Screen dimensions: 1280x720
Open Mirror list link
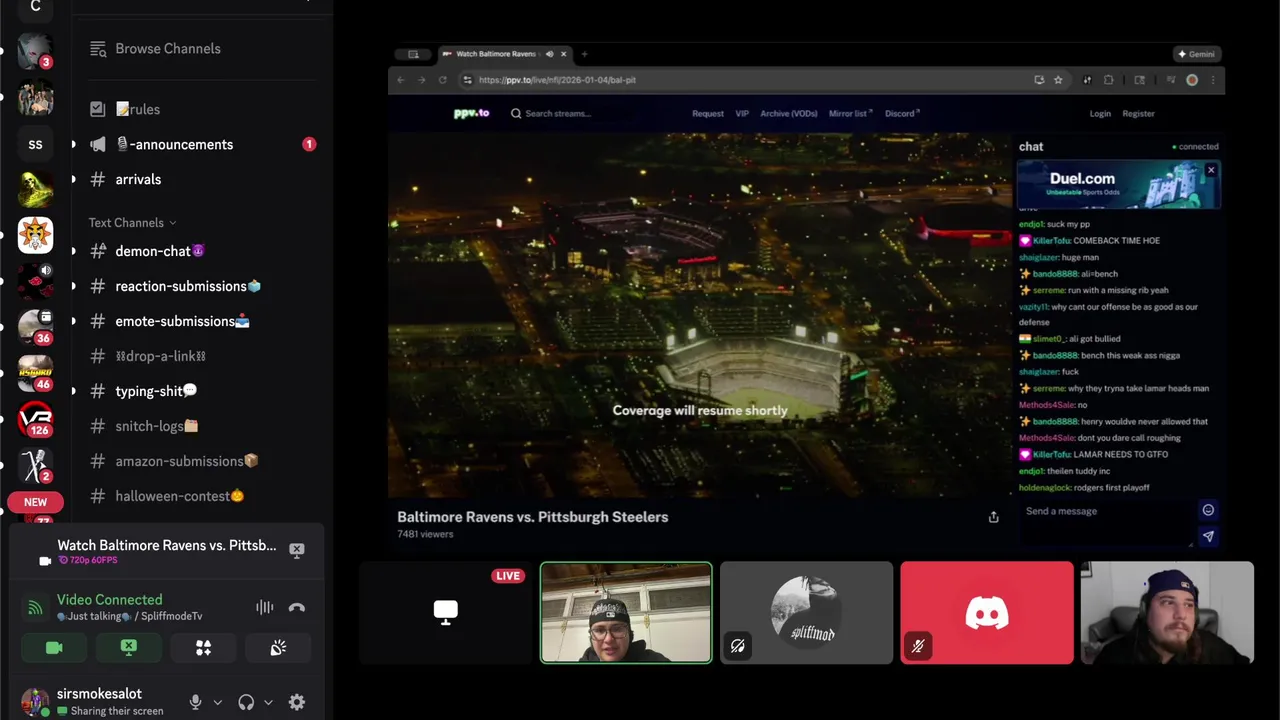tap(850, 113)
